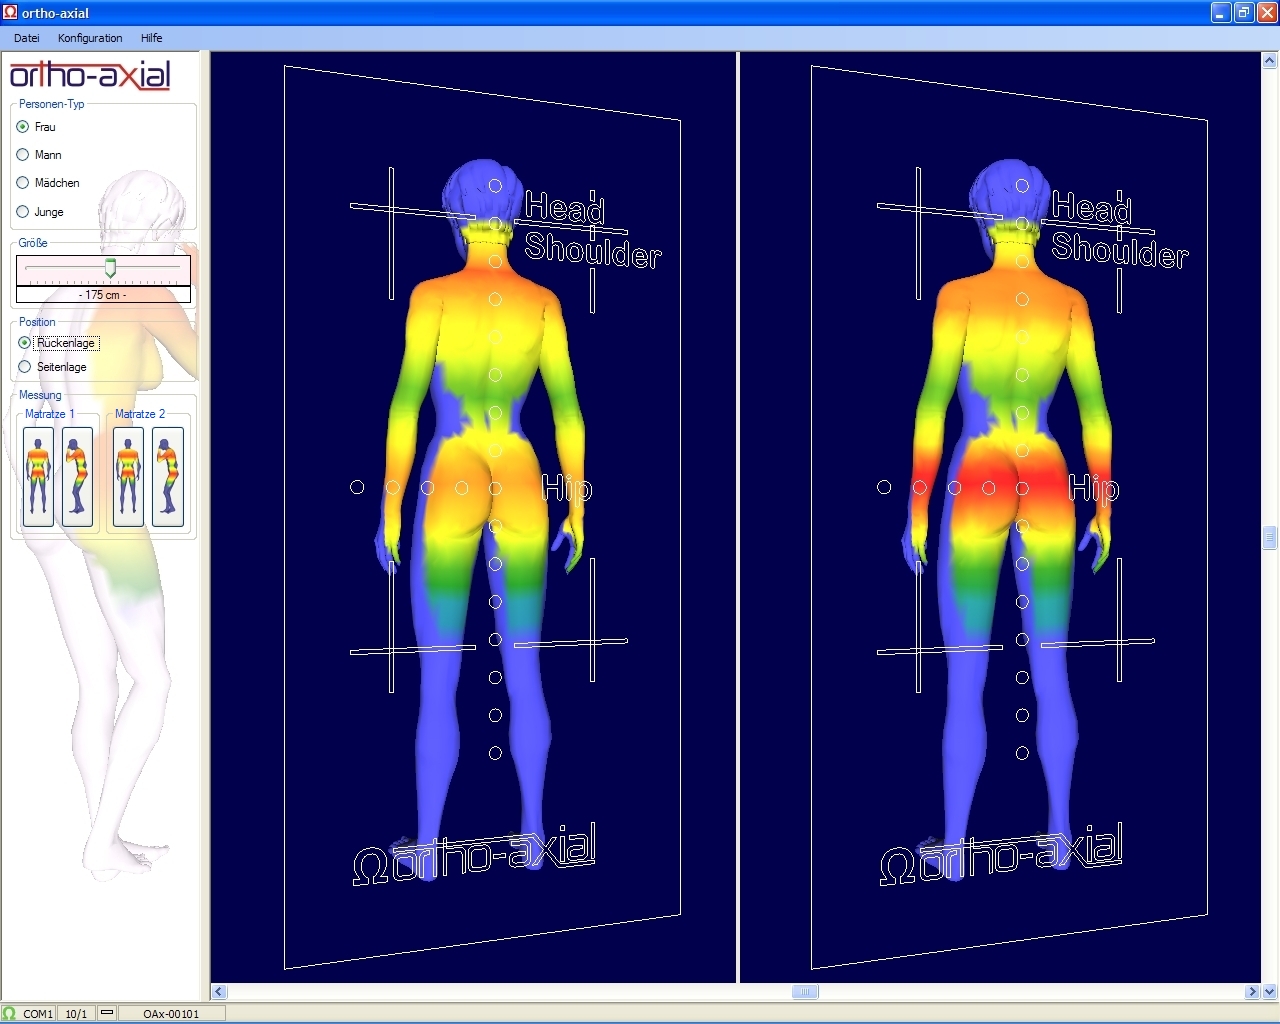Close the ortho-axial window
Image resolution: width=1280 pixels, height=1024 pixels.
[x=1266, y=13]
